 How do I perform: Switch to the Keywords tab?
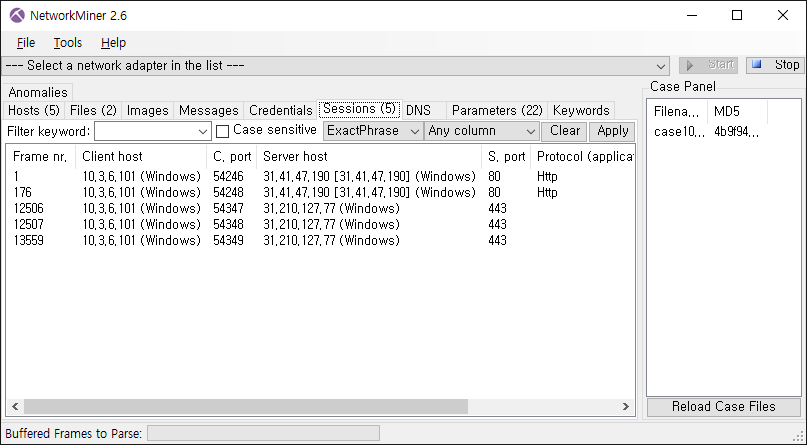tap(581, 110)
